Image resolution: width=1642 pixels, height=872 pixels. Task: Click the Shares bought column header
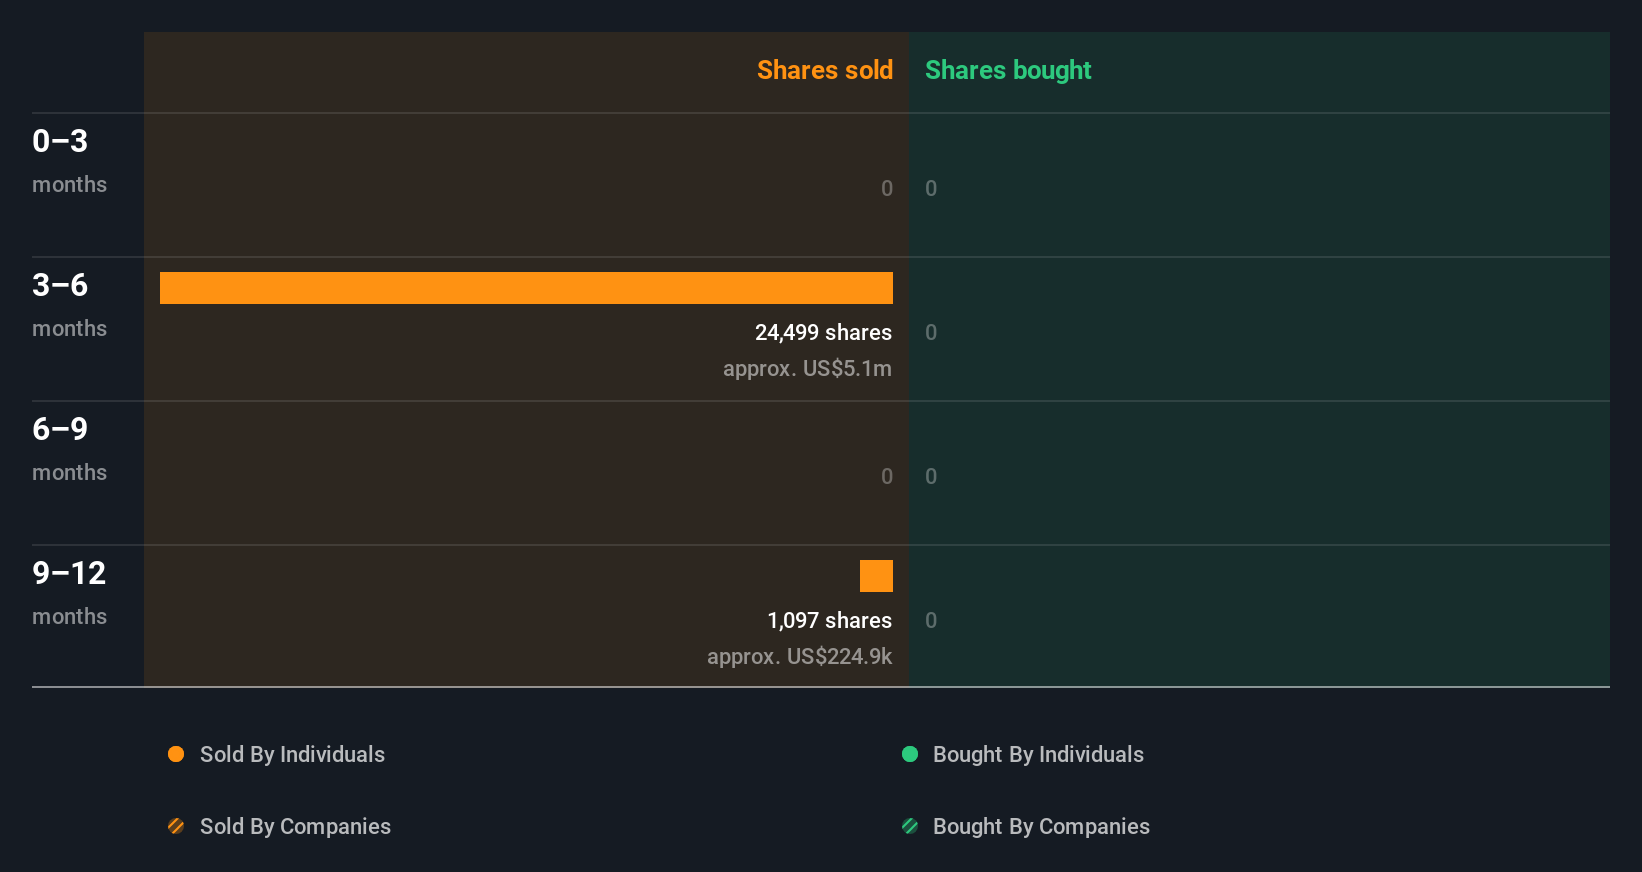(x=1008, y=70)
